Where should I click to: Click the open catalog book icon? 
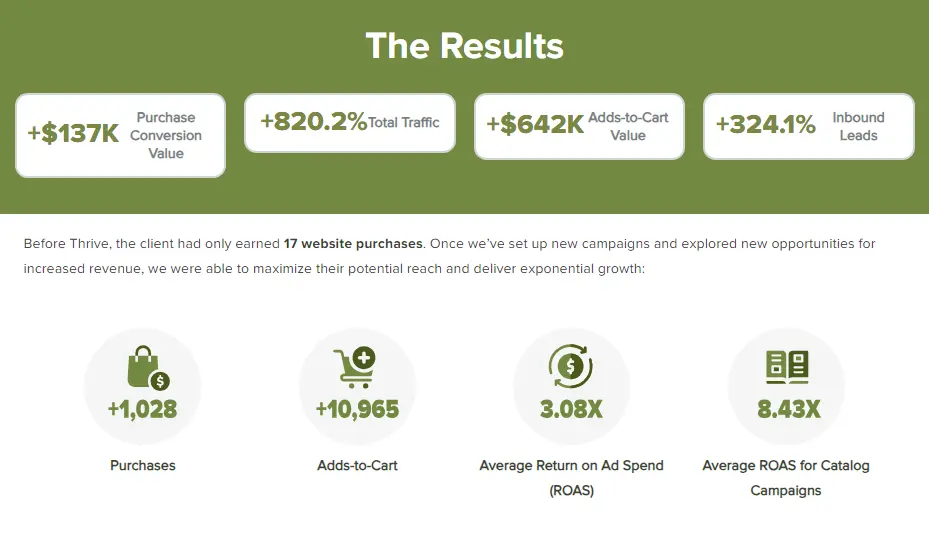point(786,367)
